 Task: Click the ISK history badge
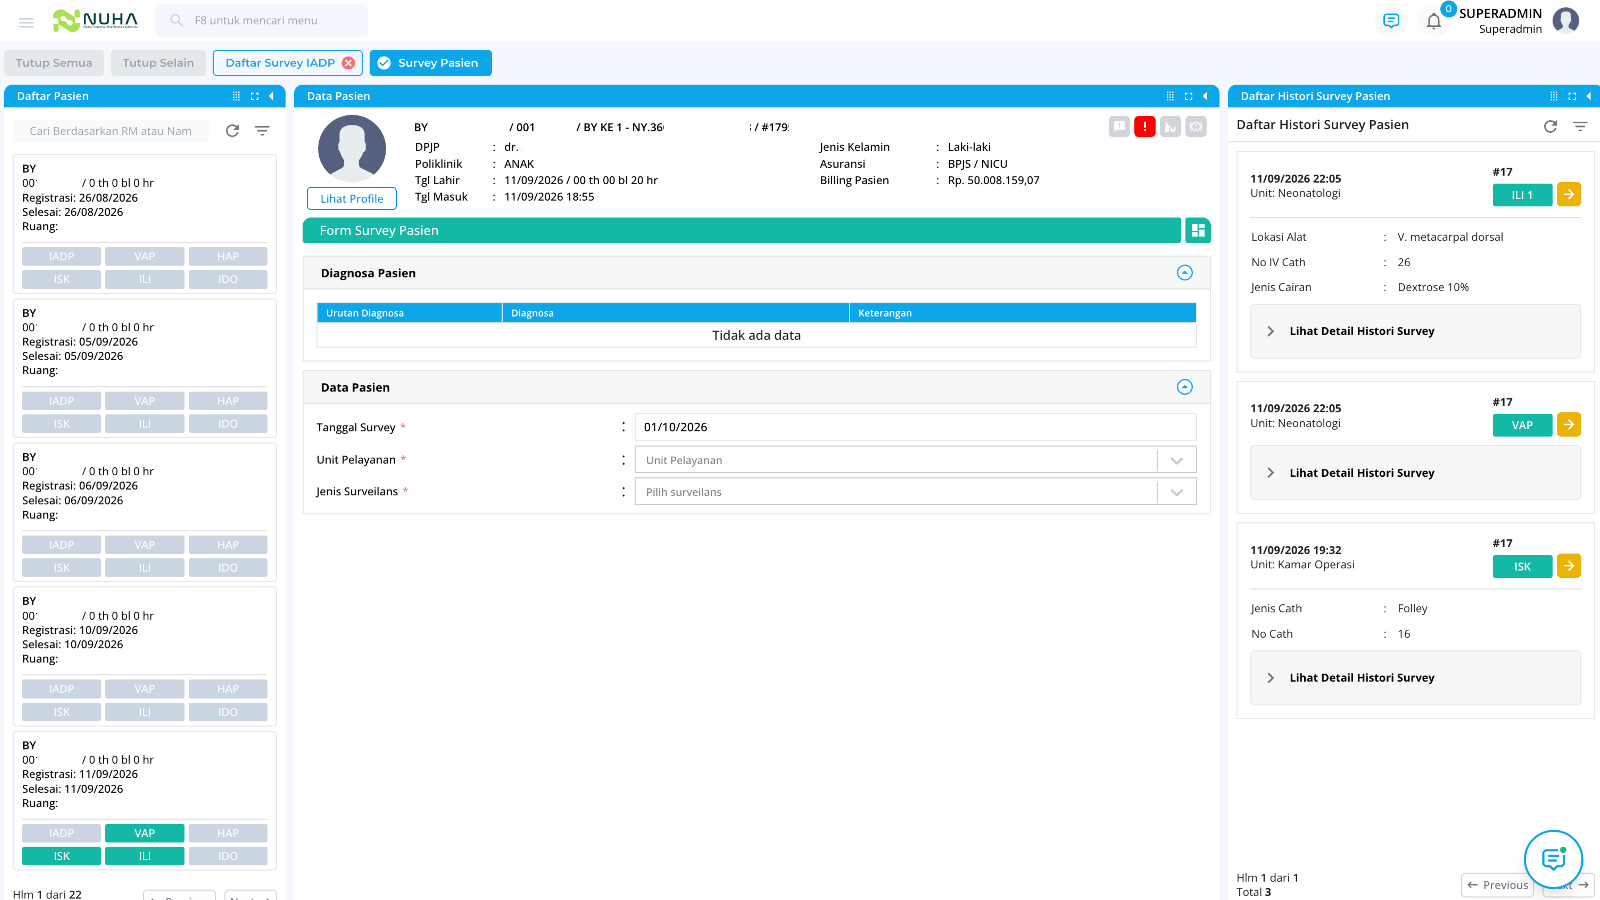click(1522, 567)
